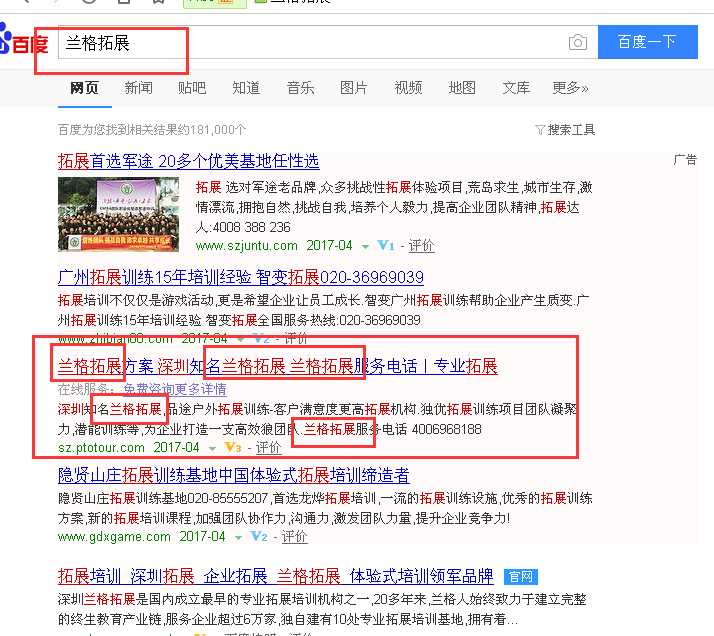Expand the dropdown arrow after gdxgame.com date
This screenshot has width=714, height=636.
pyautogui.click(x=238, y=538)
